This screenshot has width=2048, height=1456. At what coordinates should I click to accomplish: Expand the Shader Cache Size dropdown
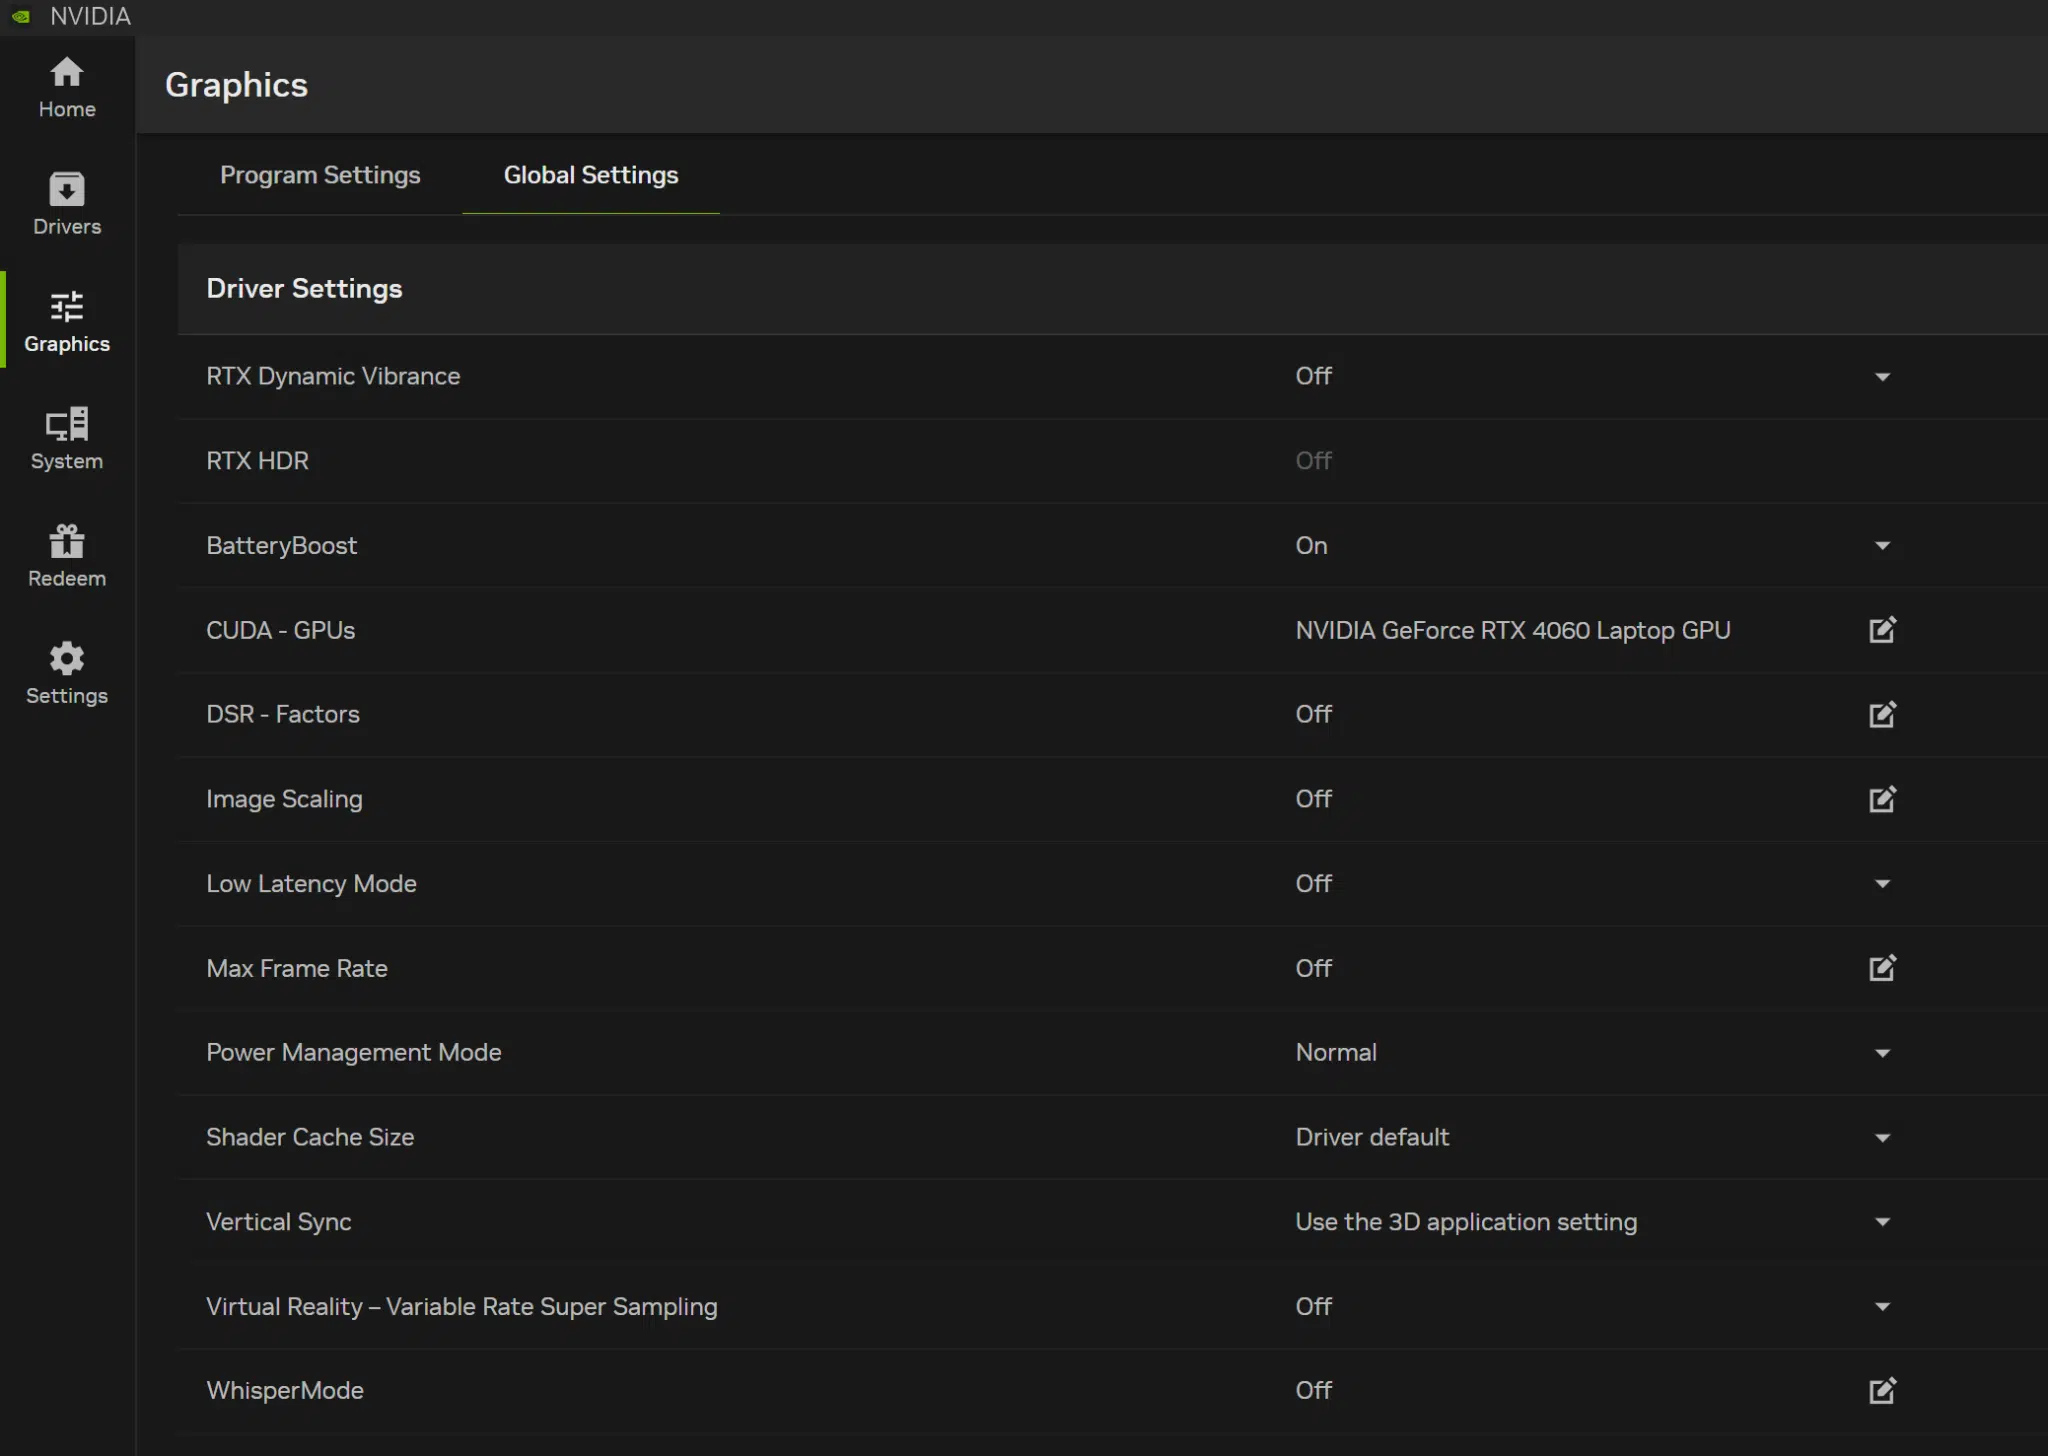(x=1882, y=1138)
